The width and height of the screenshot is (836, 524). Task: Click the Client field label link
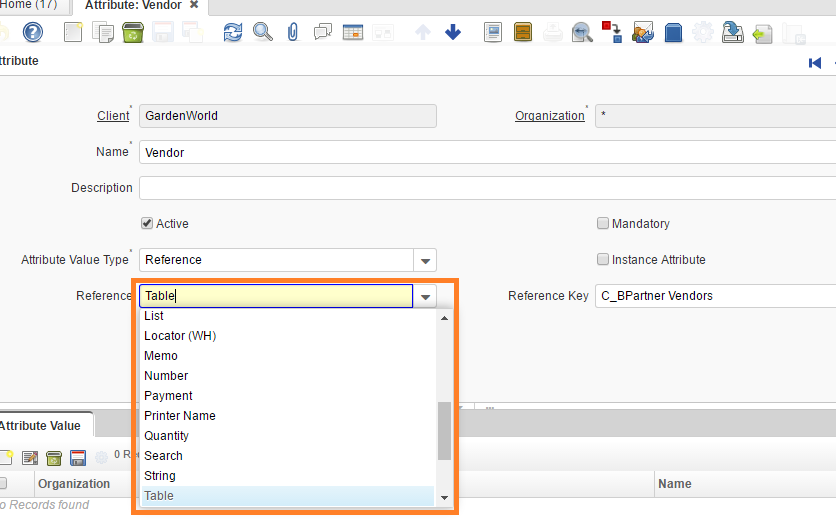click(x=113, y=116)
